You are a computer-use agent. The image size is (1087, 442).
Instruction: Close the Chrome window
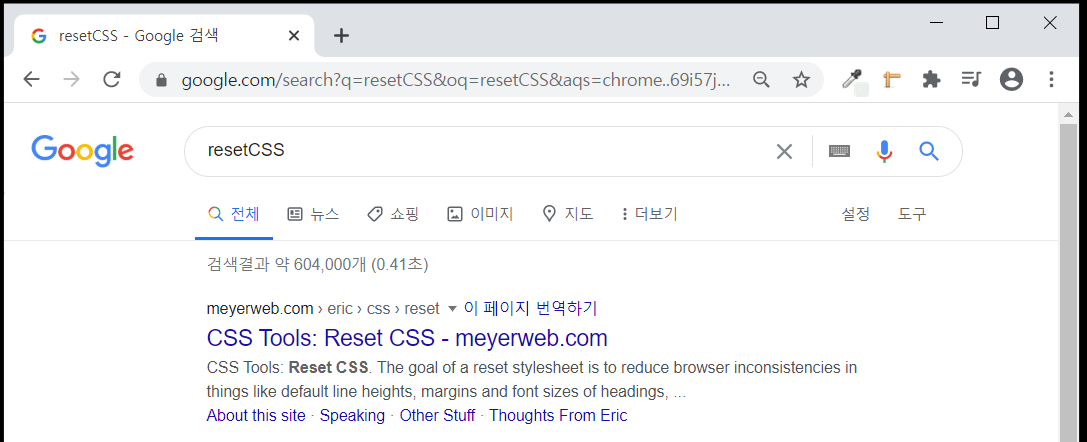[1050, 23]
